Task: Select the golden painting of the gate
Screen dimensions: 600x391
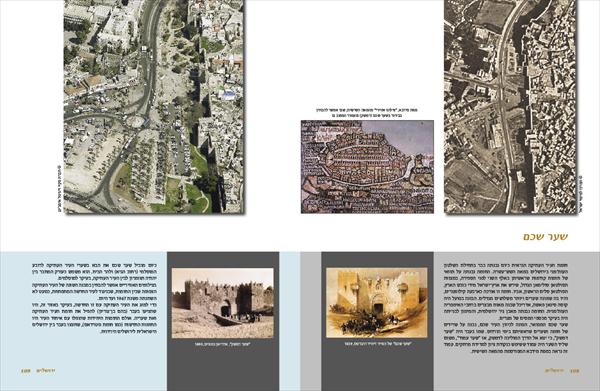Action: (x=377, y=303)
